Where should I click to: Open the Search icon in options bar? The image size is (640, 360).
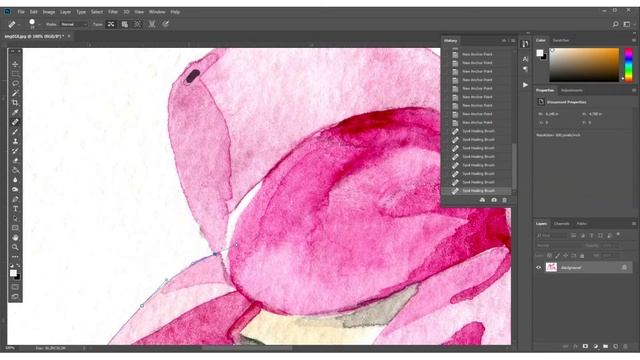coord(615,24)
